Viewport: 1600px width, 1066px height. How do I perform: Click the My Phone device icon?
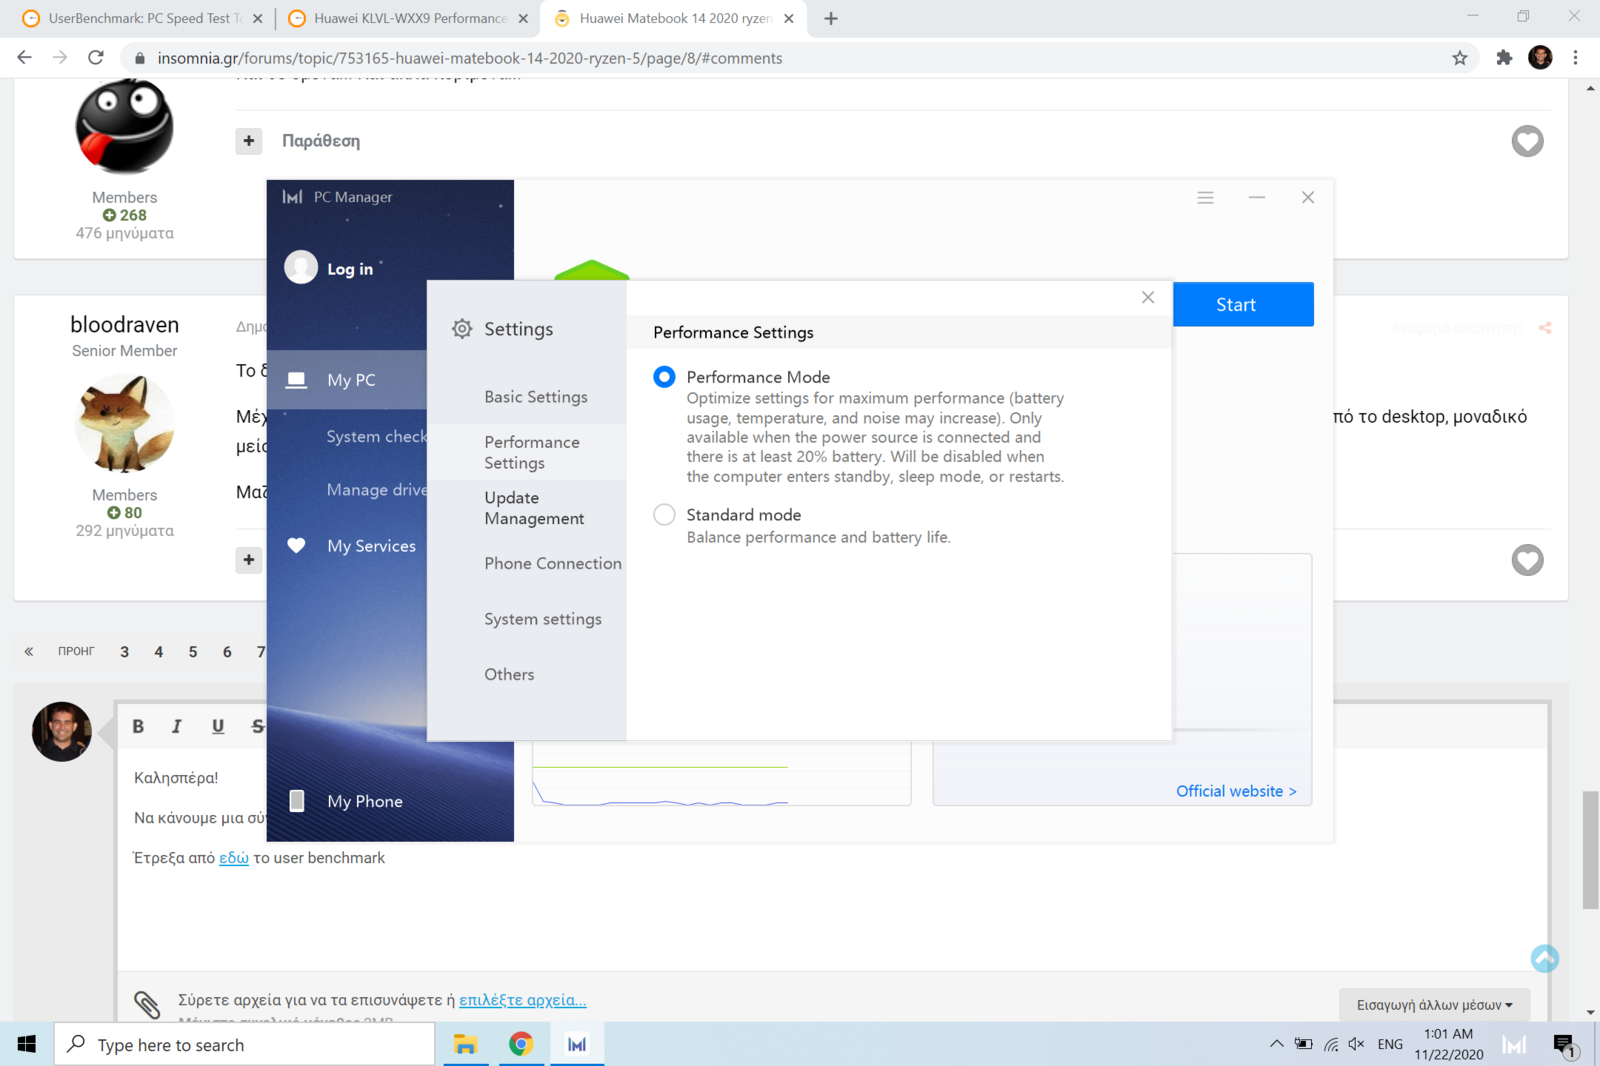point(297,801)
